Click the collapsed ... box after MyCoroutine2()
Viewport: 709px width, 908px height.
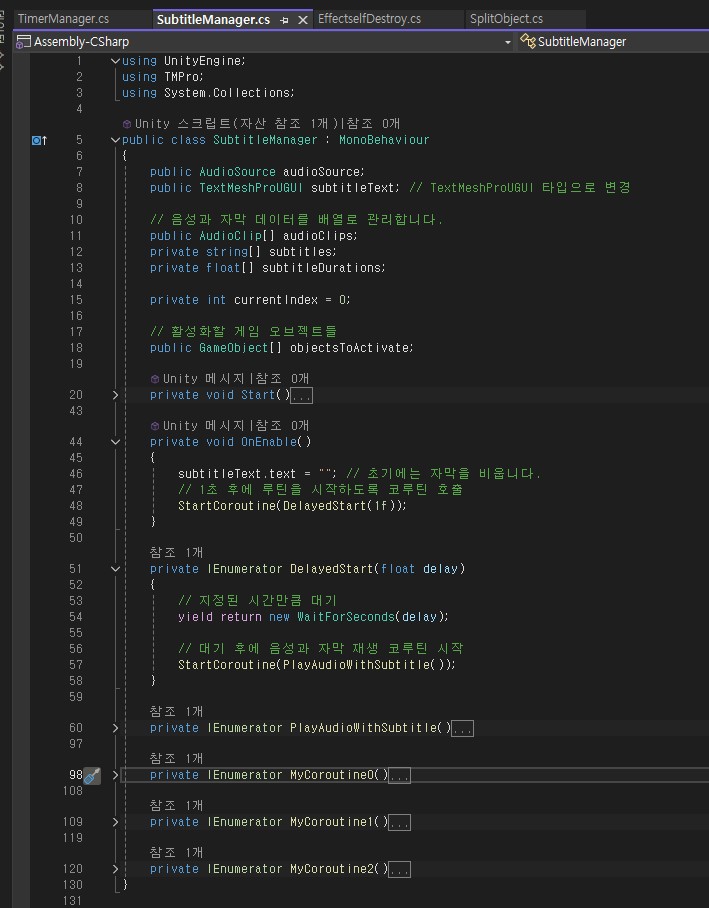400,869
